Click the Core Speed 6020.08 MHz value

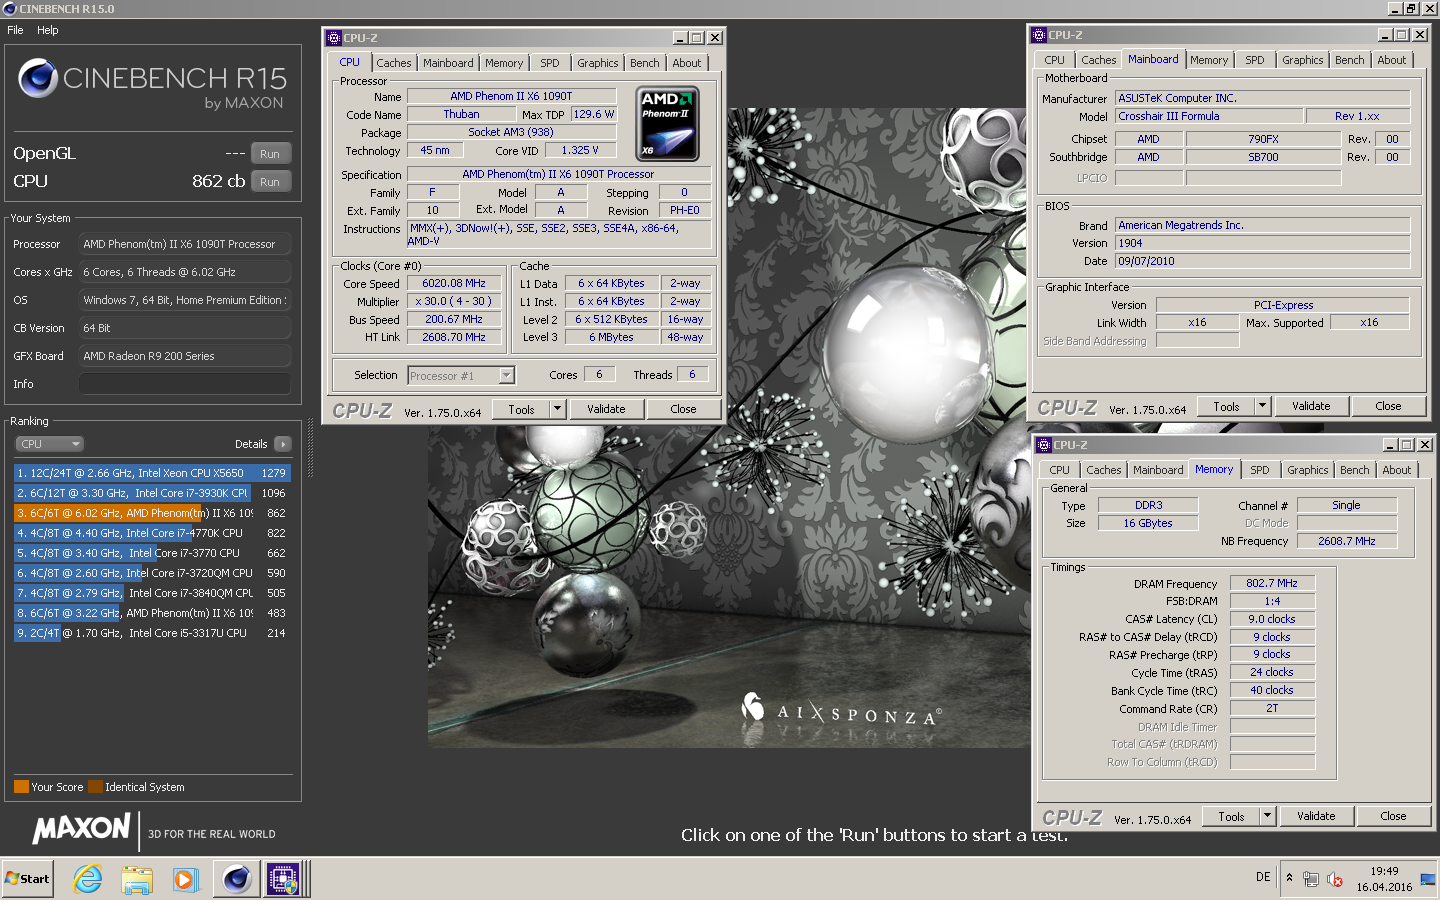click(x=454, y=284)
